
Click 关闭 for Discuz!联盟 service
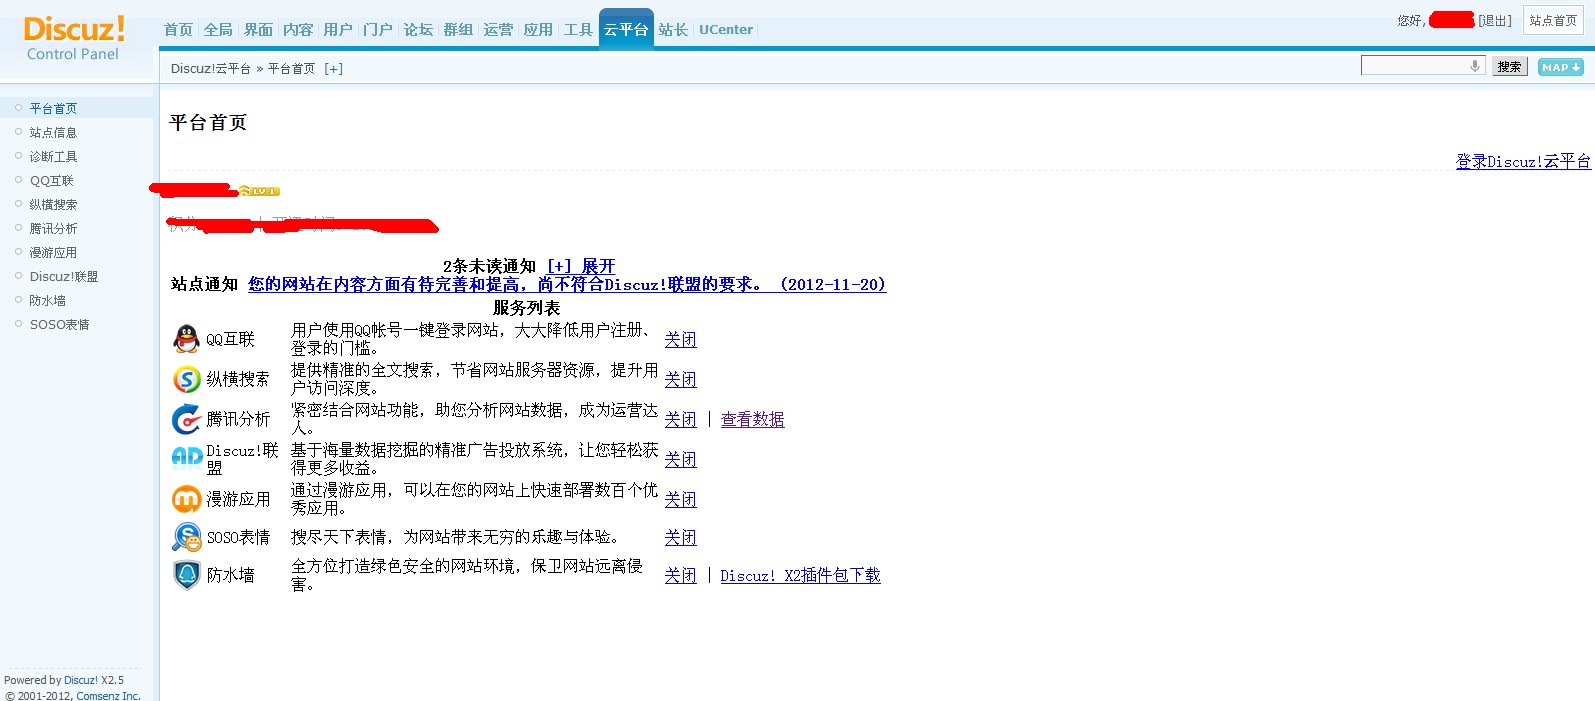click(681, 459)
